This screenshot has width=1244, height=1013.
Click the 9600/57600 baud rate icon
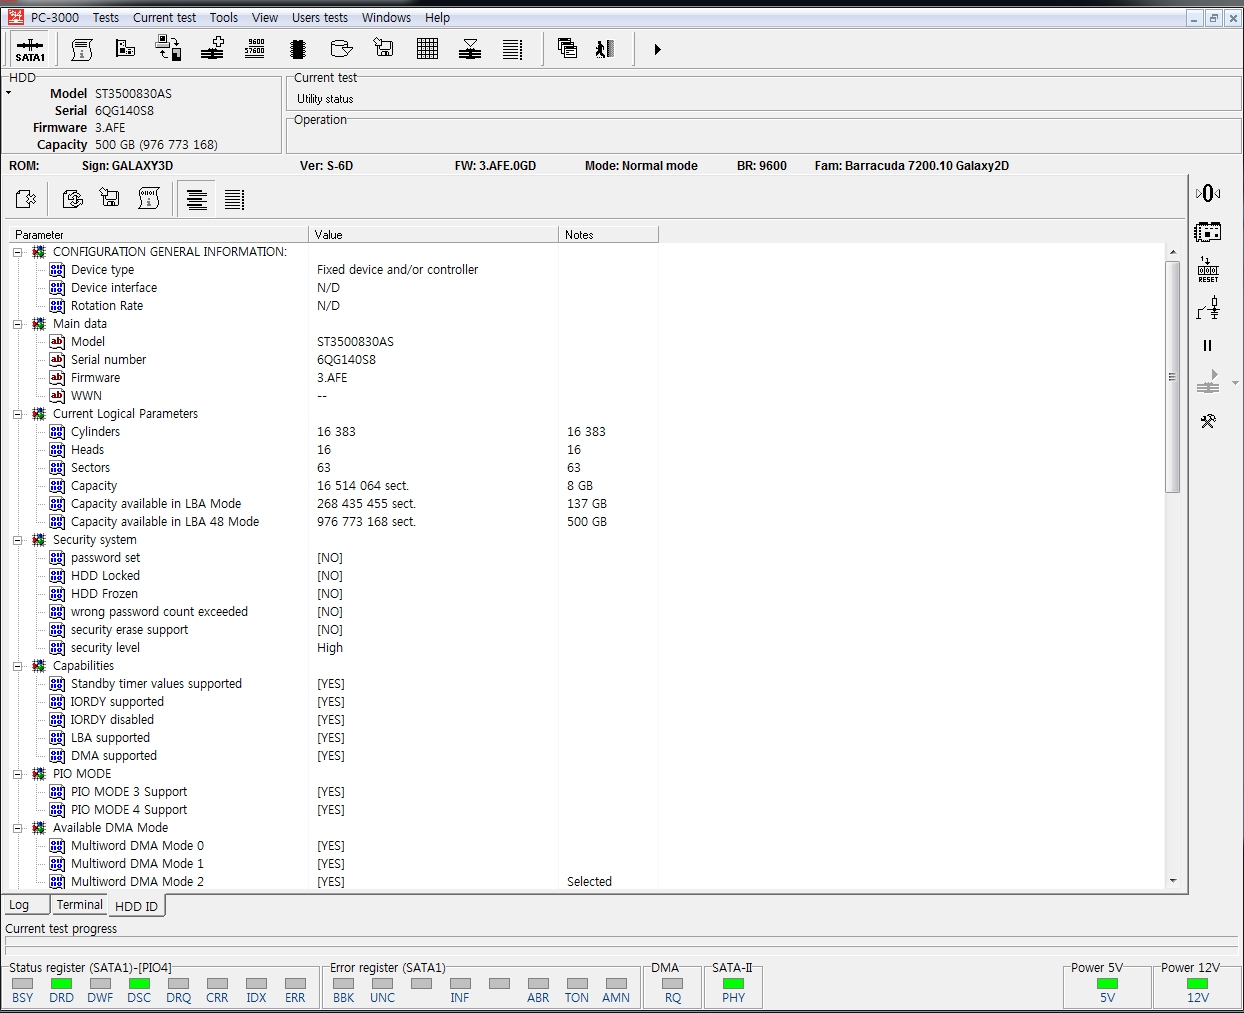click(x=255, y=49)
